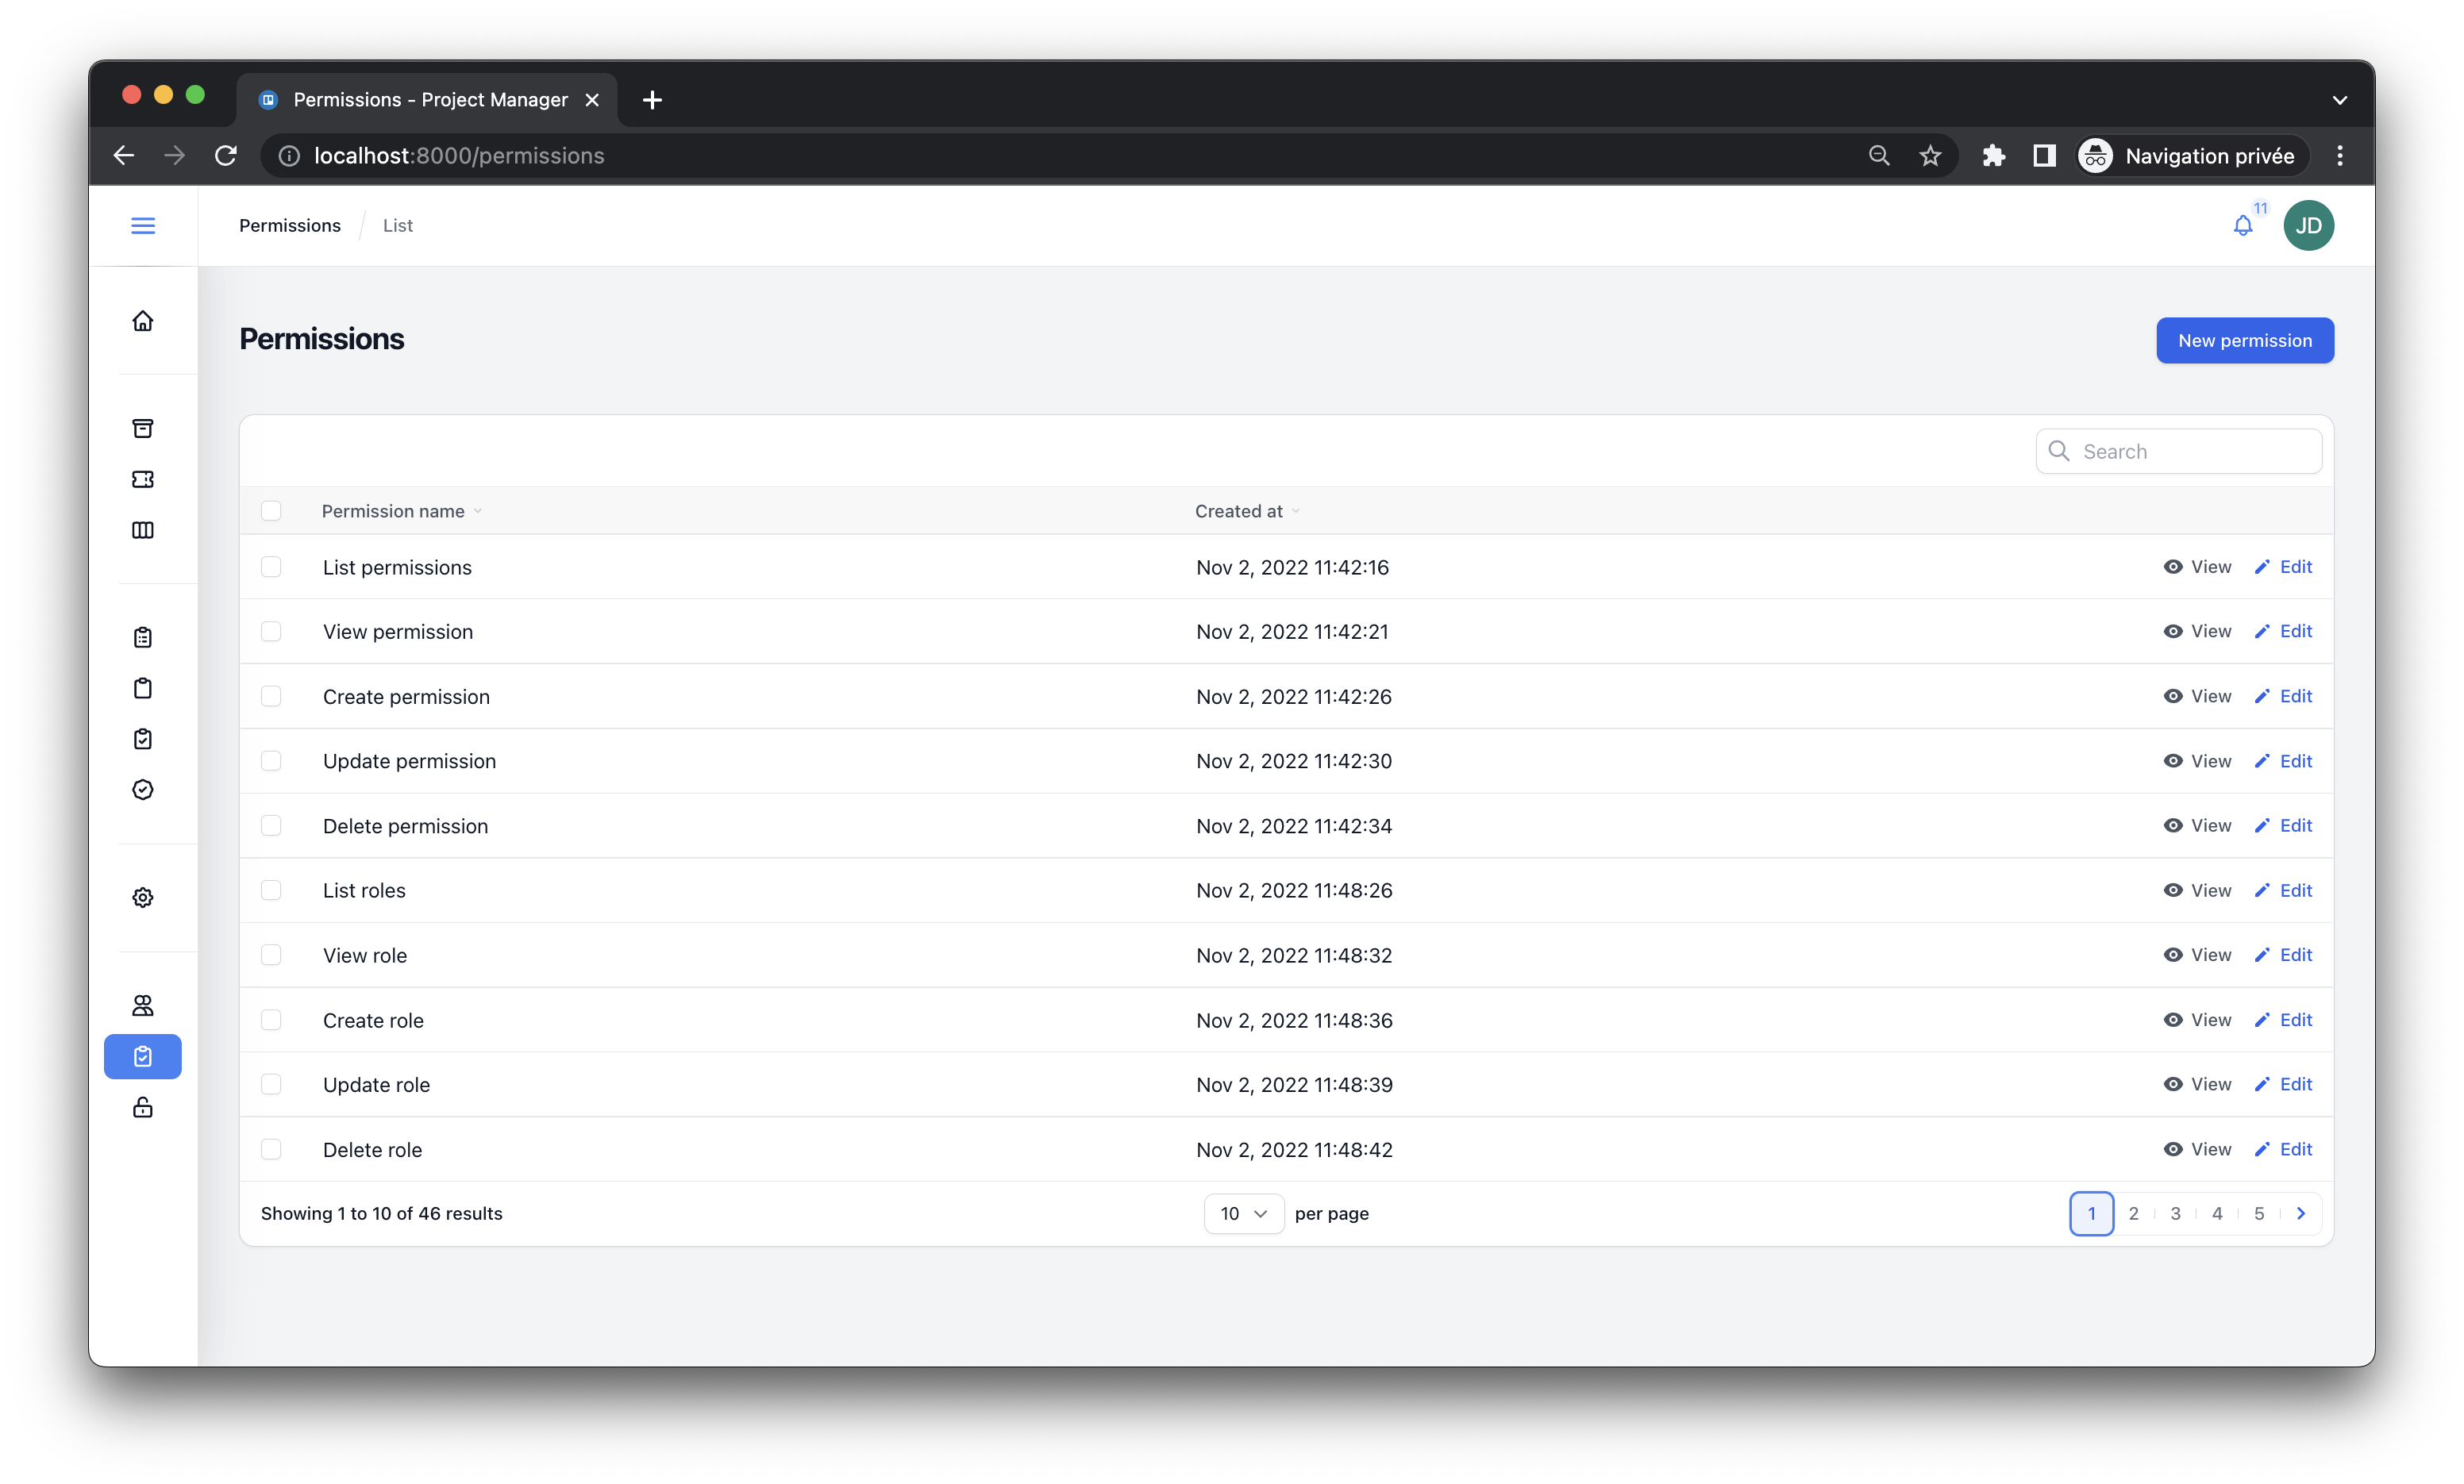
Task: Open the 10 per page dropdown
Action: tap(1243, 1213)
